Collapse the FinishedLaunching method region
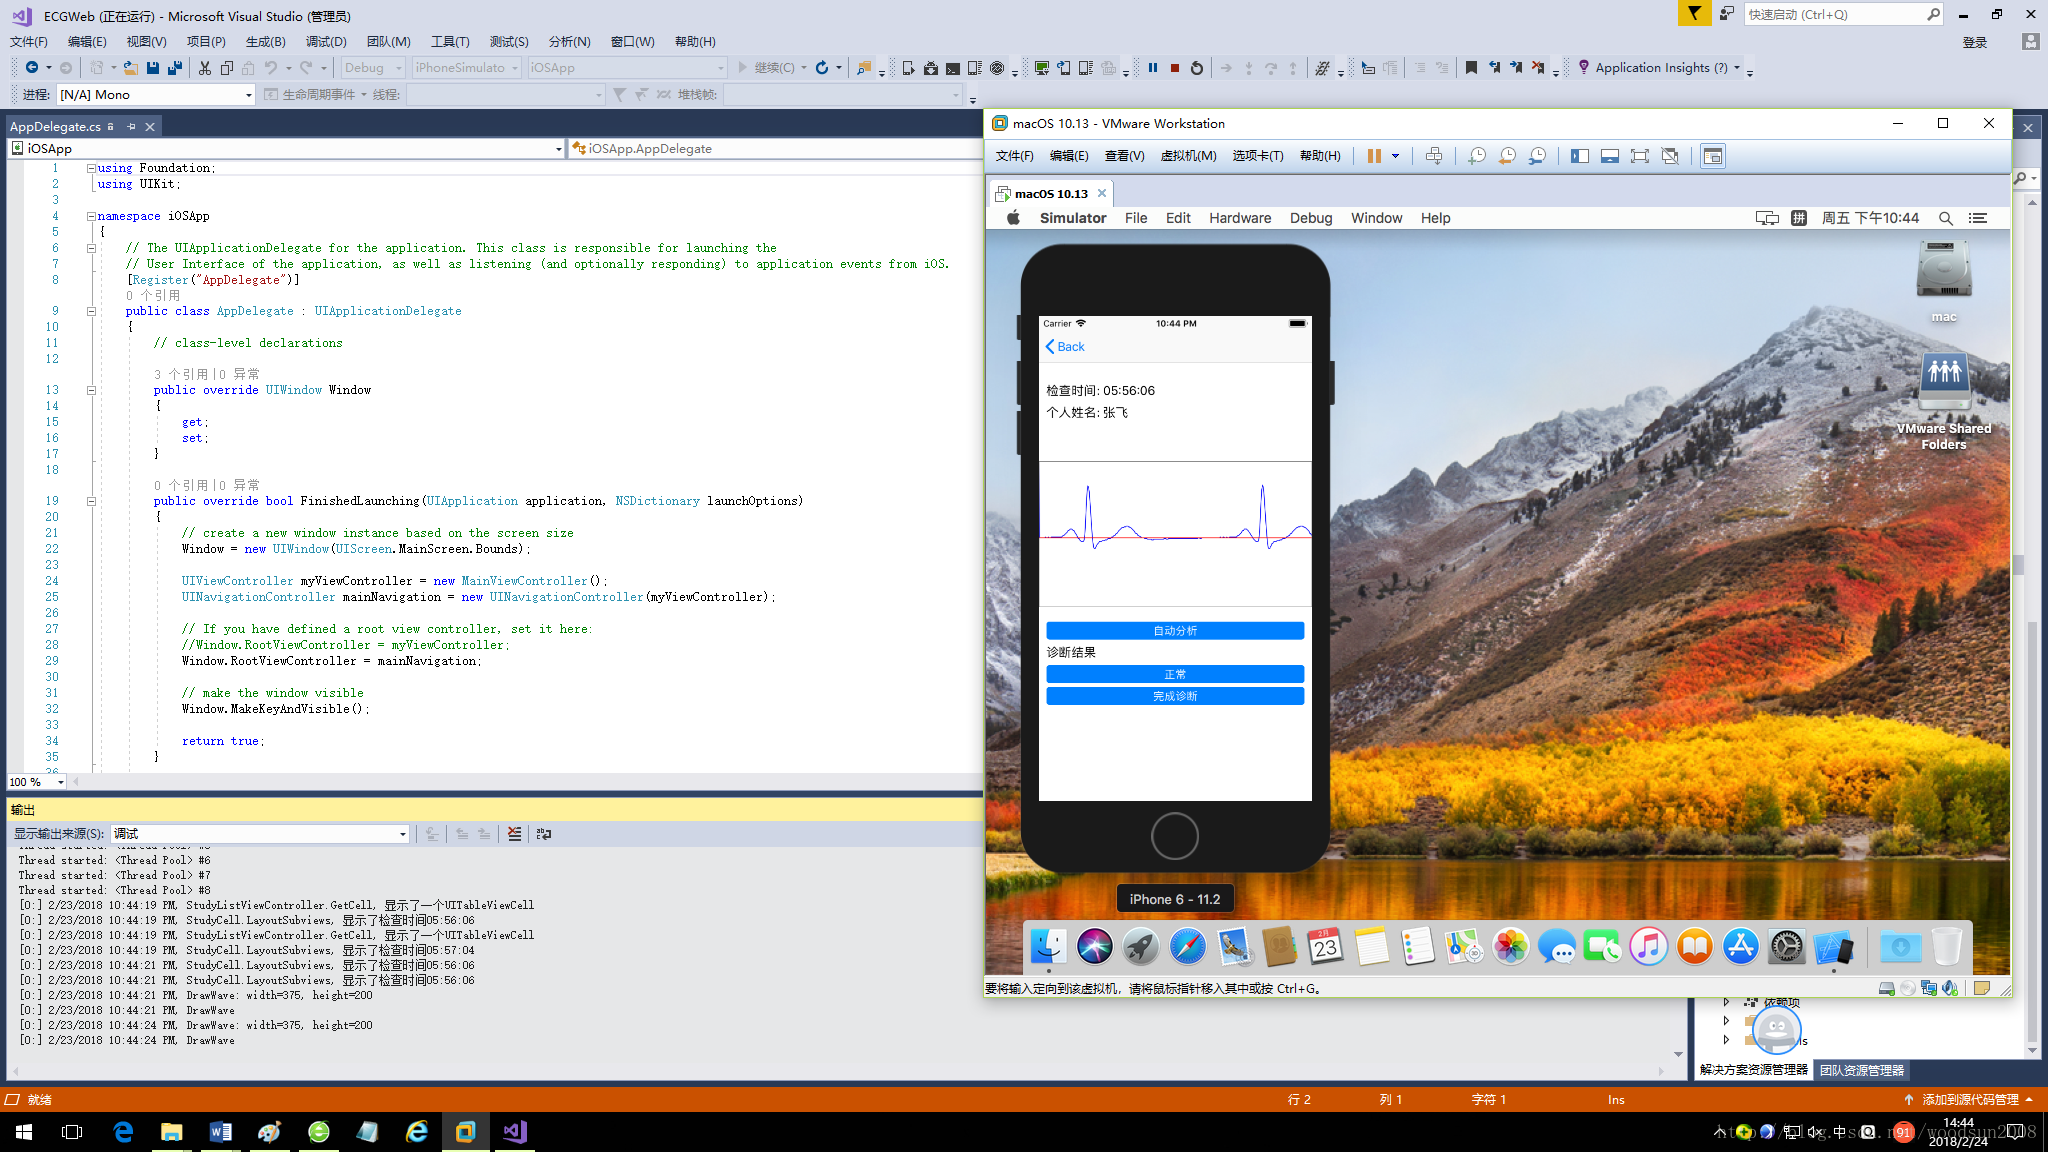 tap(91, 501)
